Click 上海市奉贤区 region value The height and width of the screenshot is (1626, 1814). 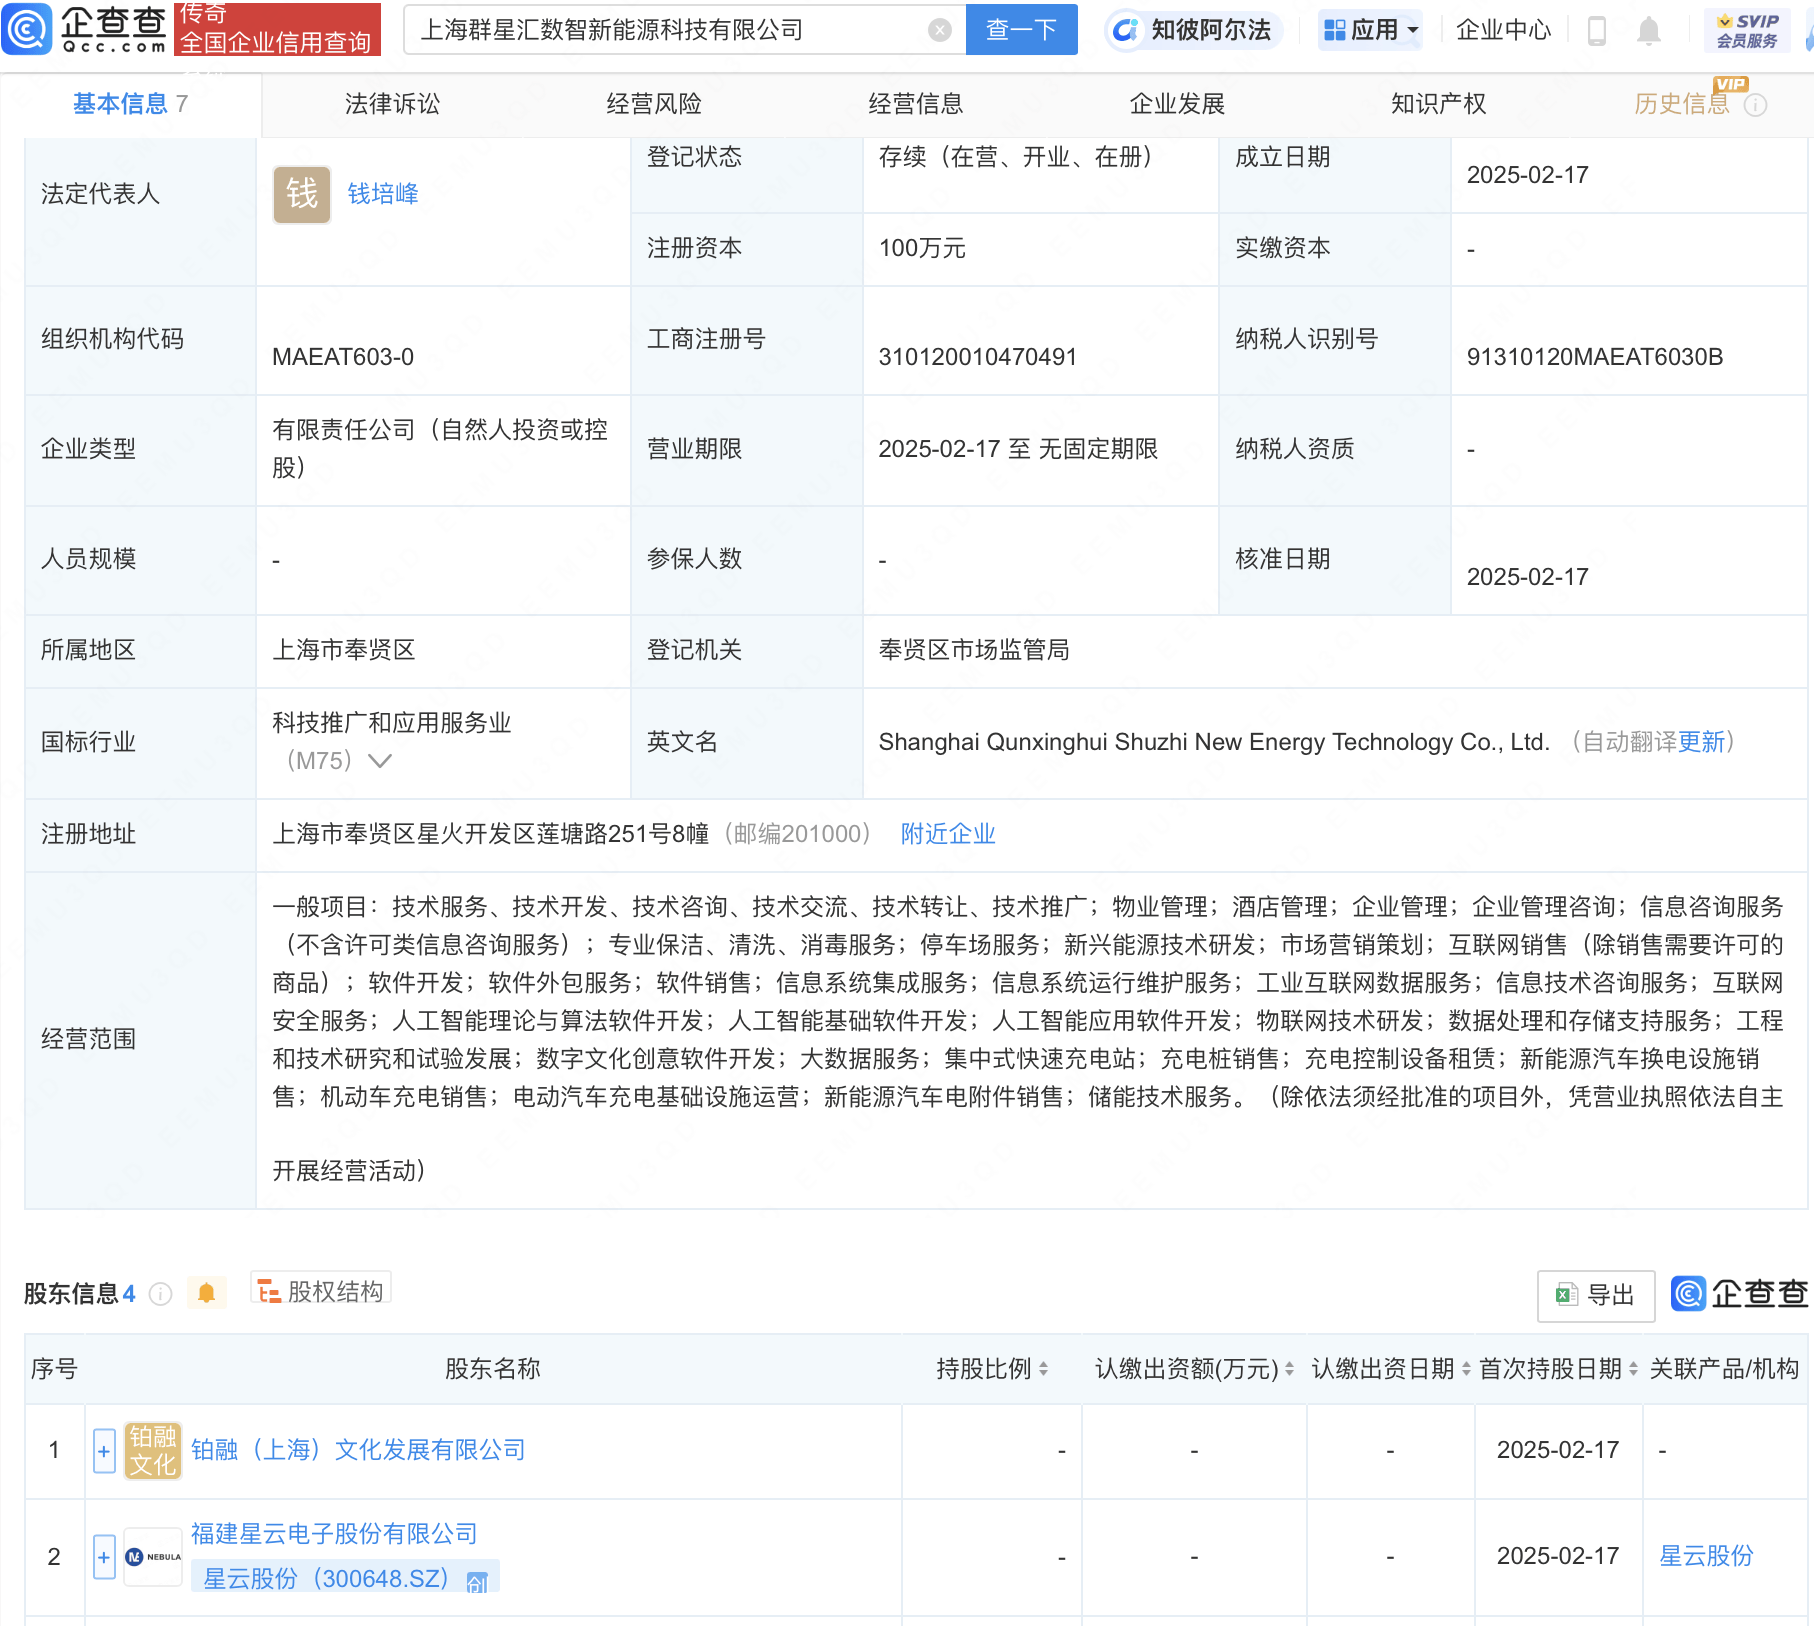344,650
